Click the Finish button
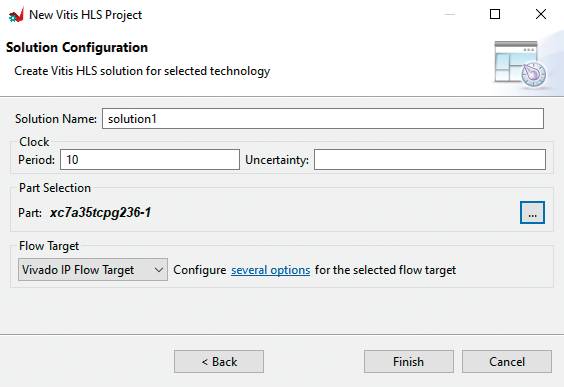 tap(409, 361)
